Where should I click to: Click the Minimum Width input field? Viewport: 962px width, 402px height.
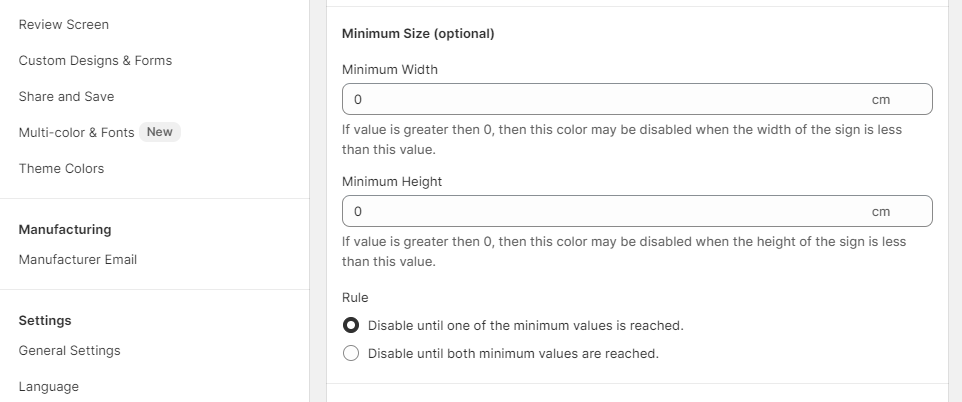pyautogui.click(x=600, y=100)
